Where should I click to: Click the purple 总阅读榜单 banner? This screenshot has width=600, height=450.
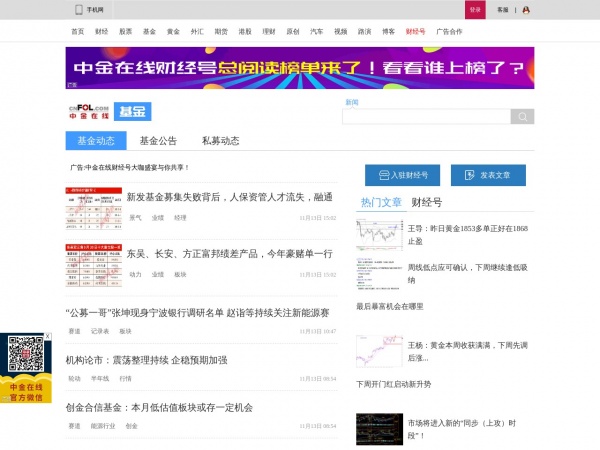tap(300, 68)
